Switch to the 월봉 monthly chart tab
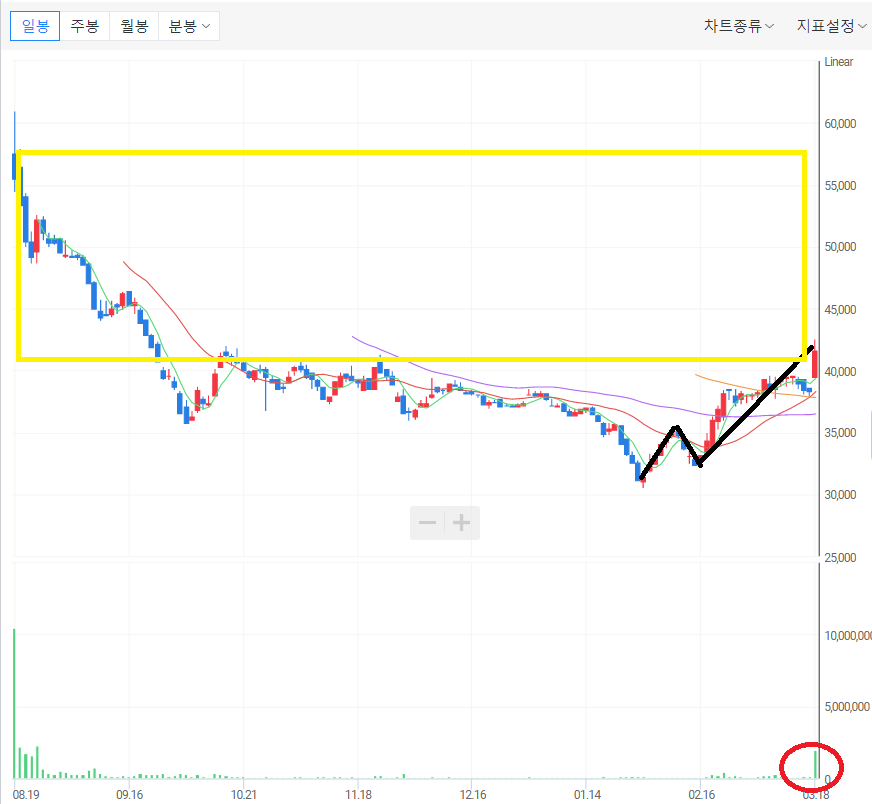The width and height of the screenshot is (872, 804). pyautogui.click(x=134, y=26)
